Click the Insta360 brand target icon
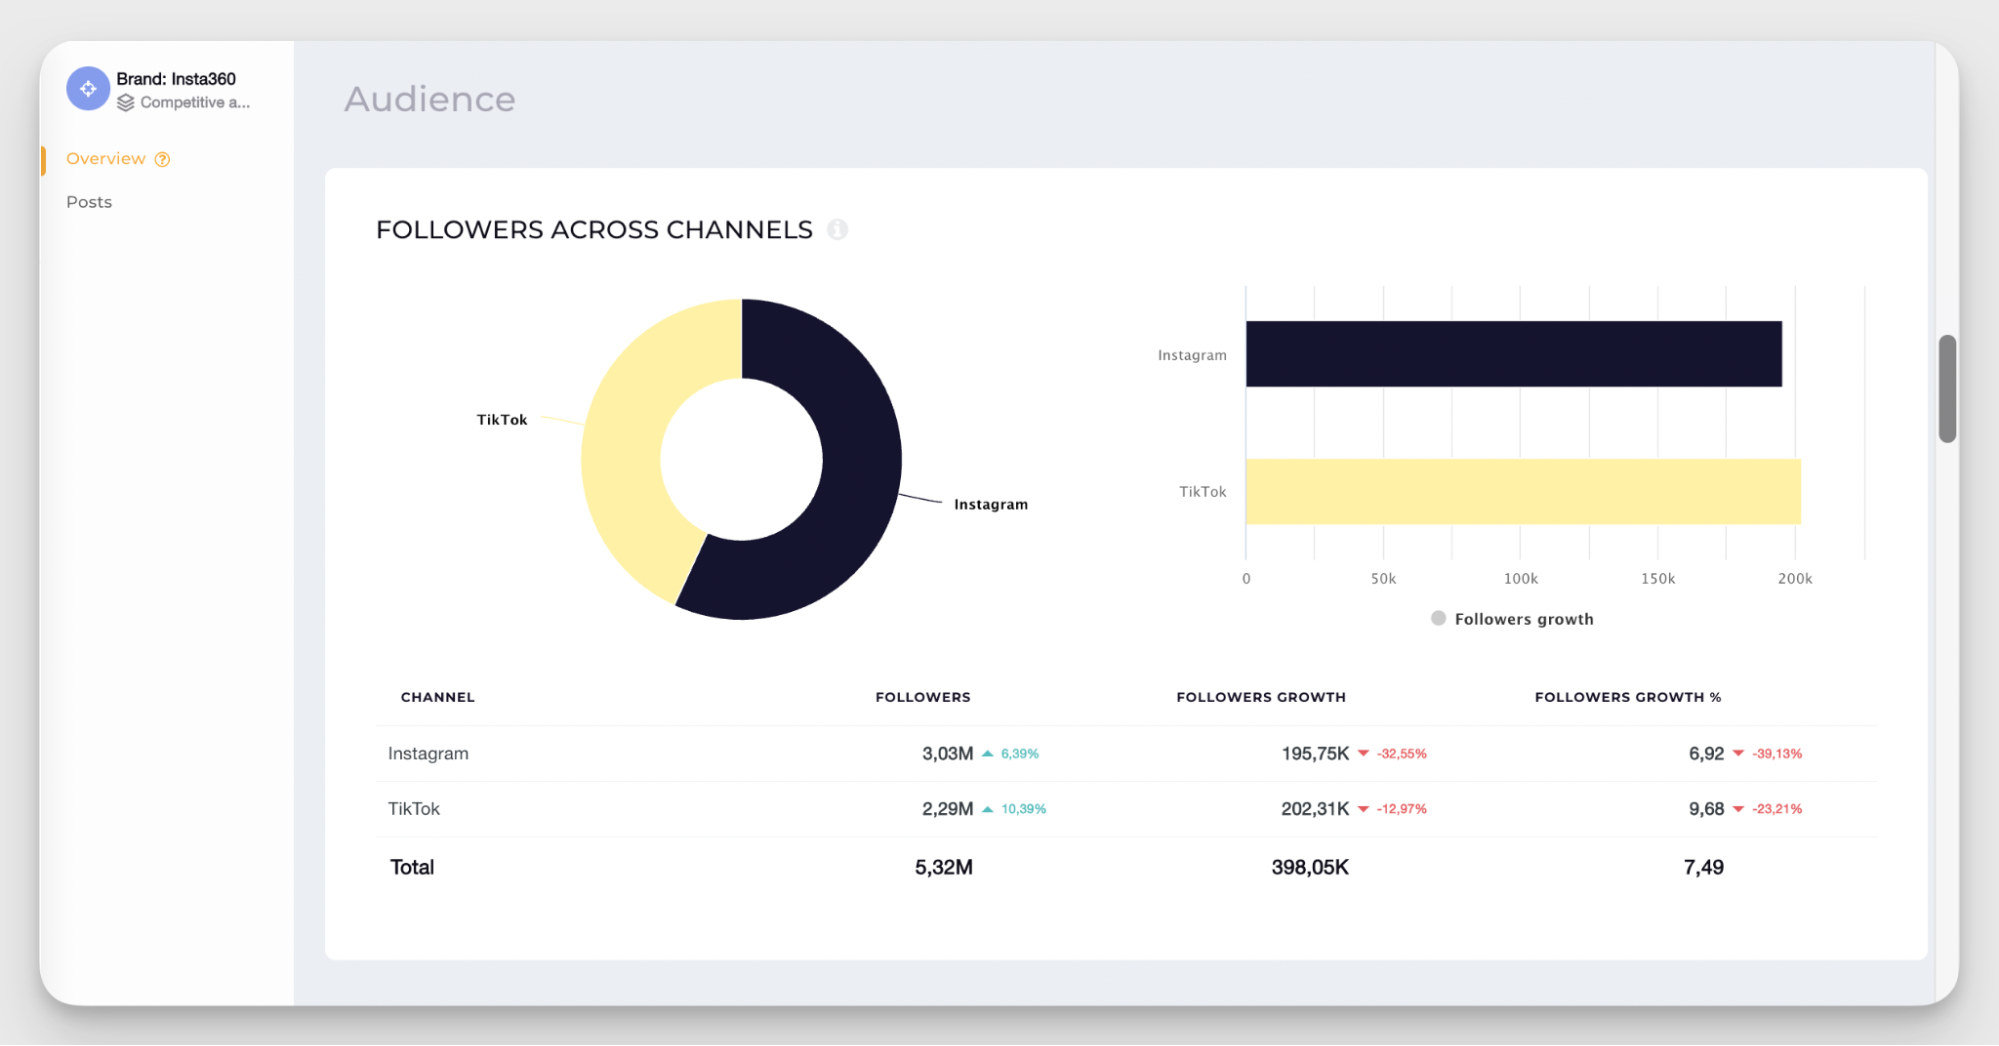The width and height of the screenshot is (1999, 1046). click(x=88, y=89)
